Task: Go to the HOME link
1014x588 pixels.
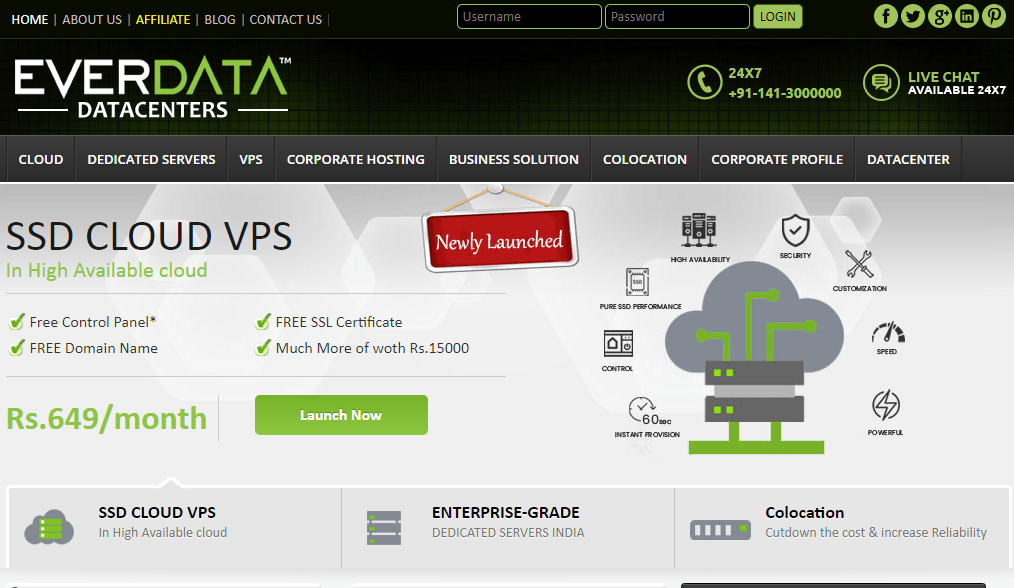Action: point(30,19)
